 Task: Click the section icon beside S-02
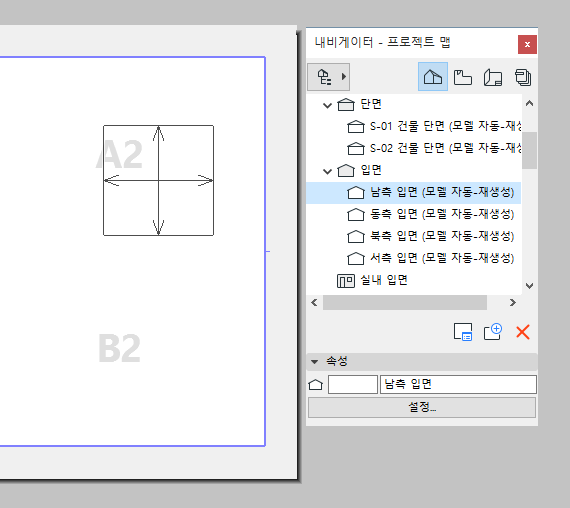pos(356,148)
